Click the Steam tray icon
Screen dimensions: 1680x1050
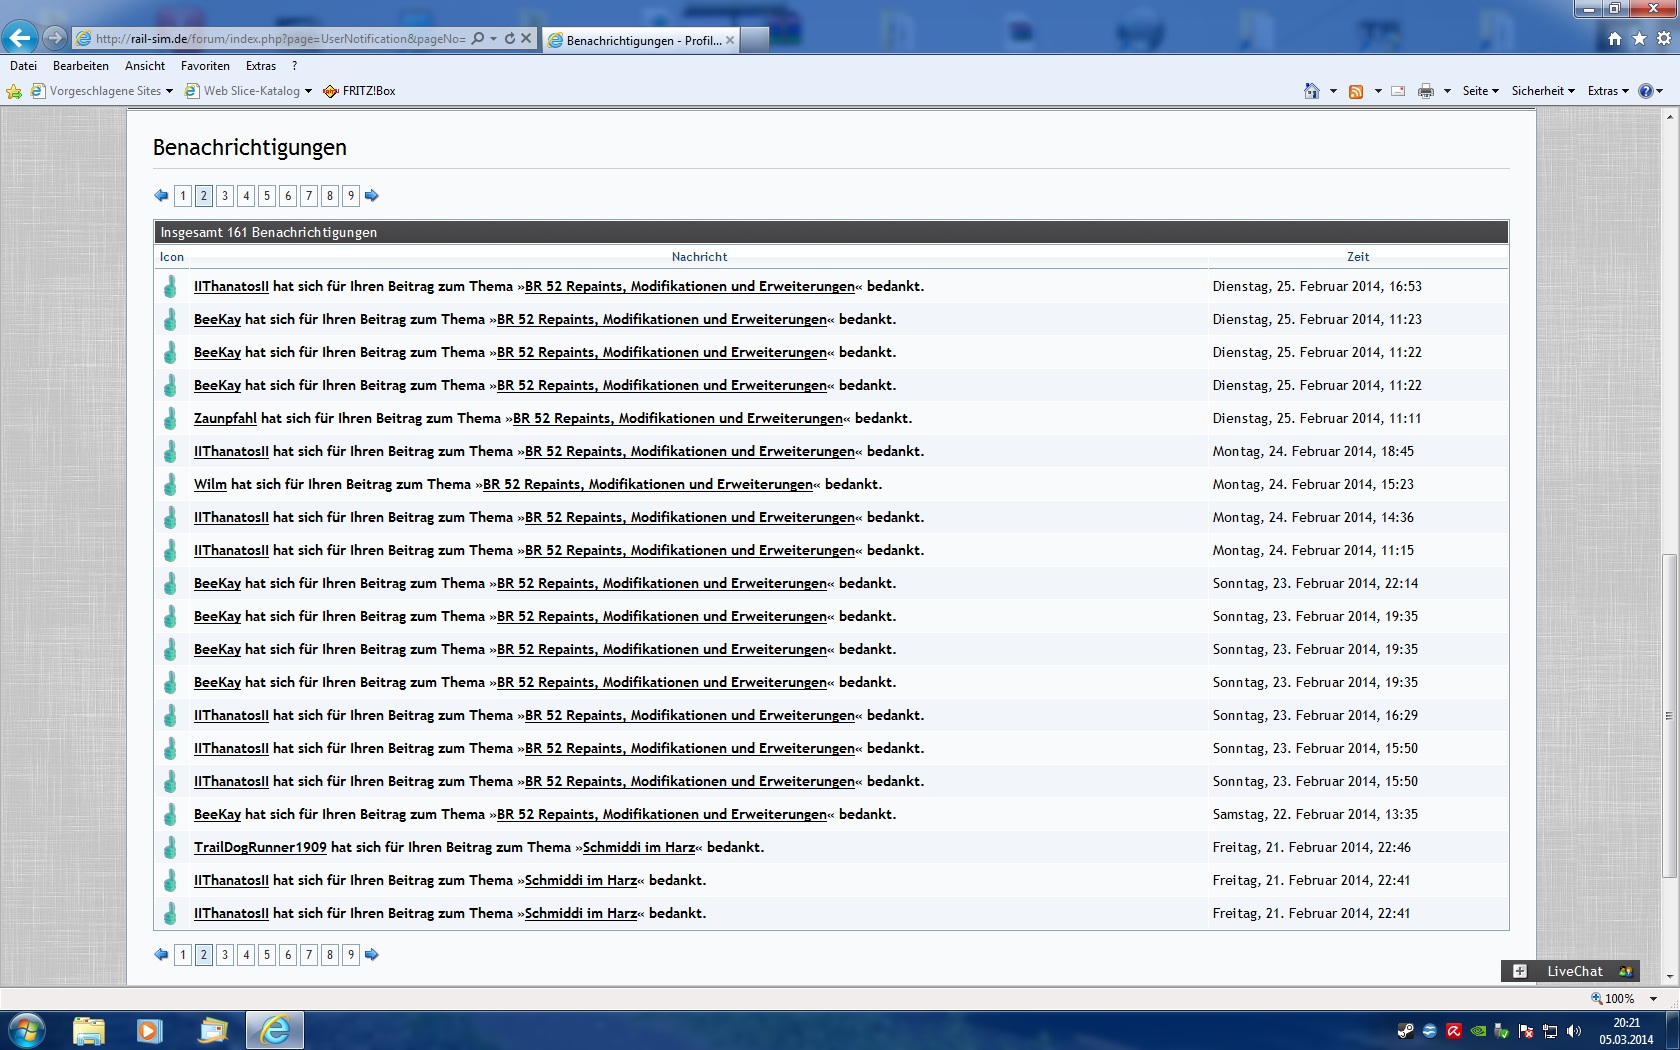(x=1406, y=1031)
